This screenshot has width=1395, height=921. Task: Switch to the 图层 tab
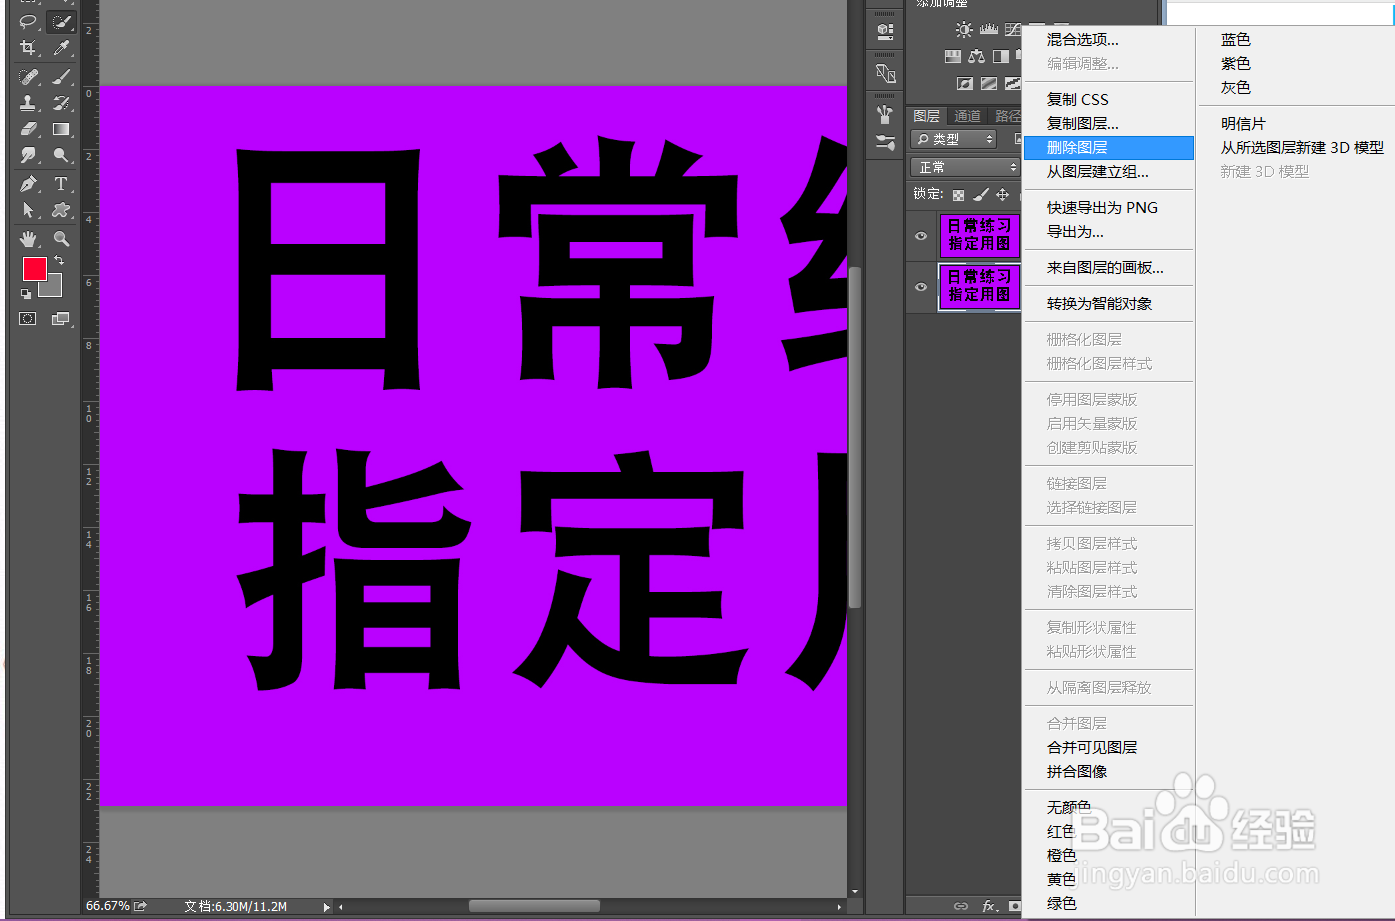[x=927, y=116]
